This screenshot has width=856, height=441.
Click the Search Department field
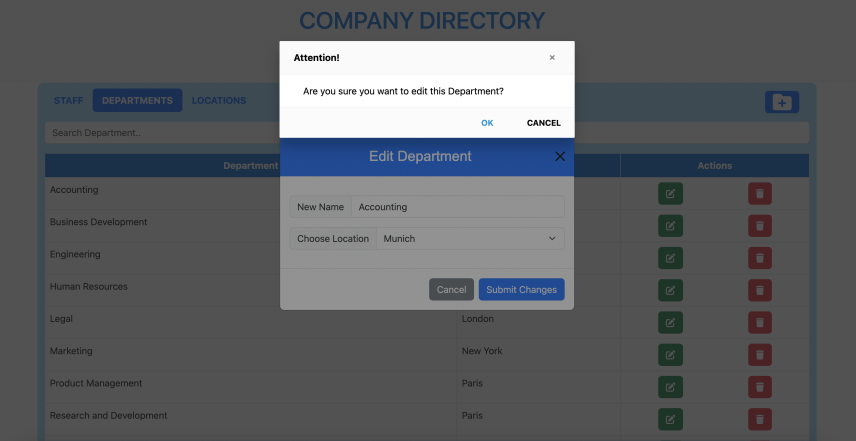point(160,133)
